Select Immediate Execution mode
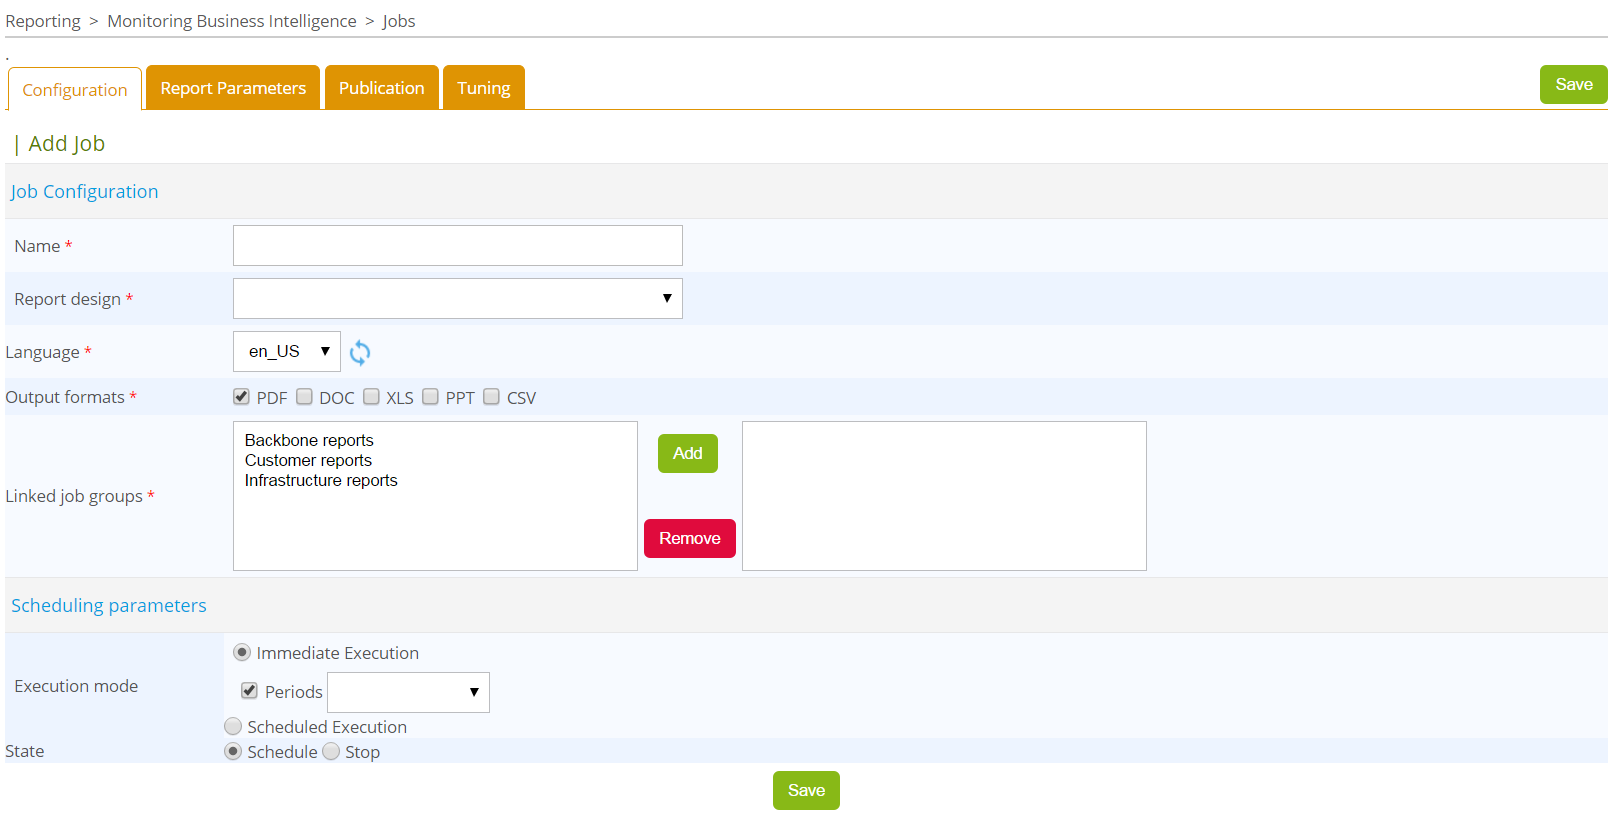 [x=242, y=652]
